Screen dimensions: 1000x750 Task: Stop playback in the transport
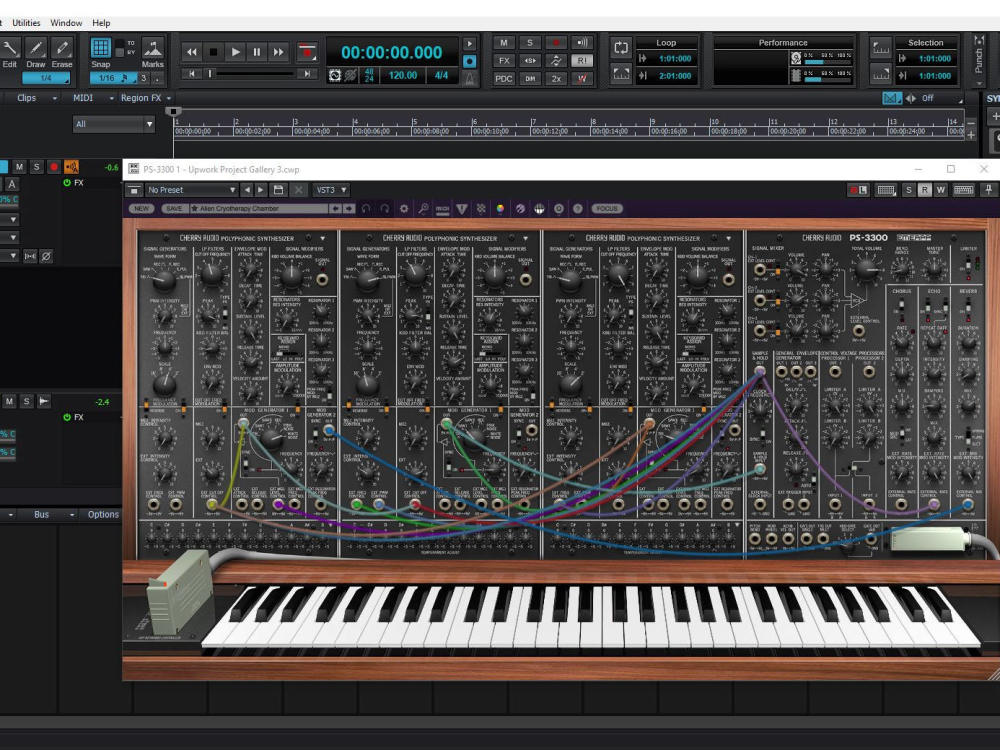pos(214,52)
